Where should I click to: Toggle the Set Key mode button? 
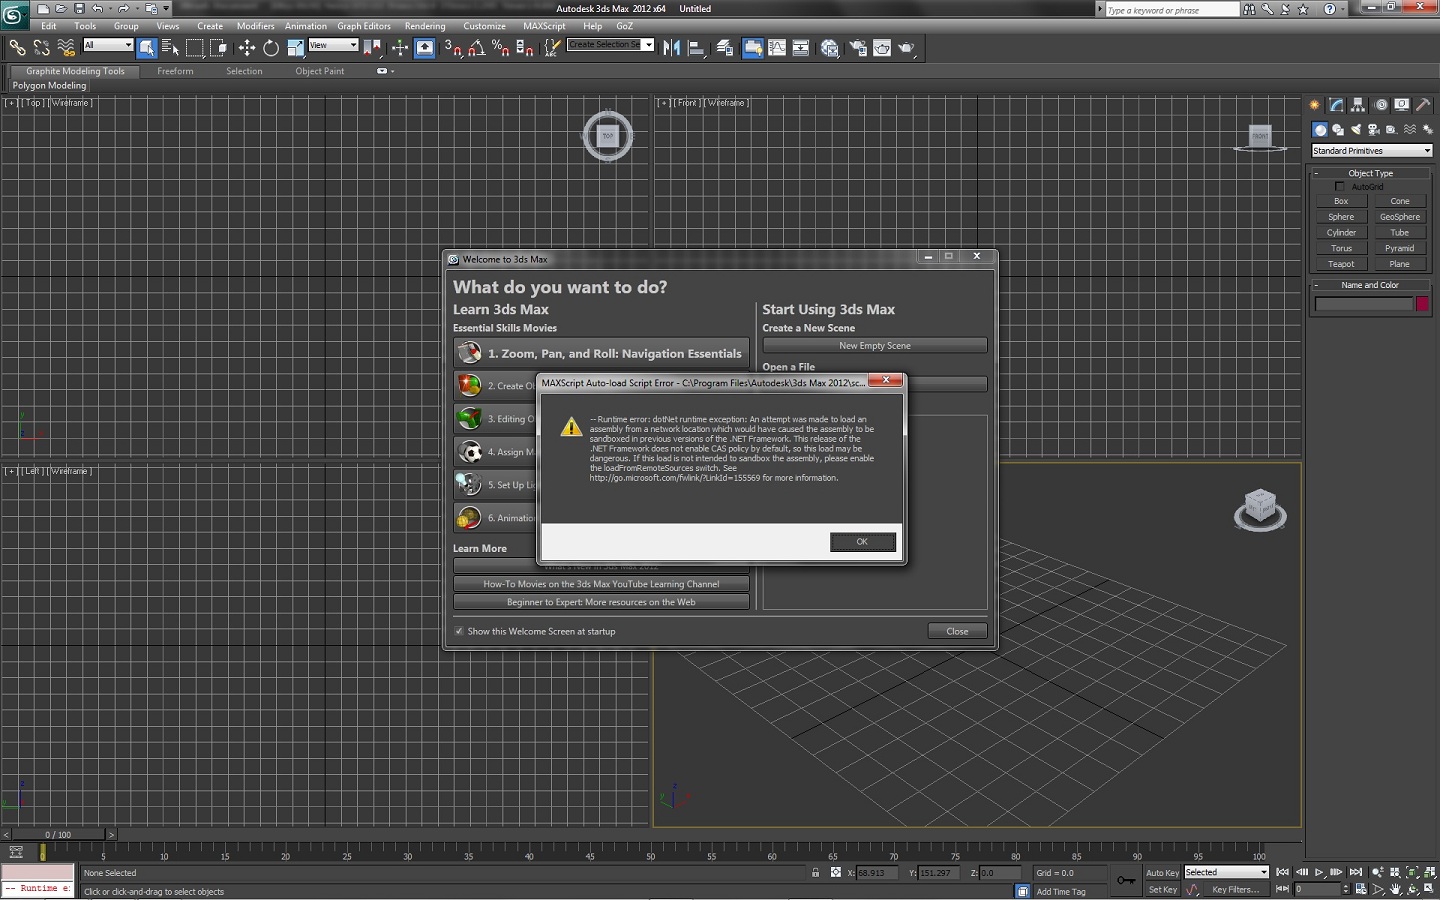(x=1162, y=889)
